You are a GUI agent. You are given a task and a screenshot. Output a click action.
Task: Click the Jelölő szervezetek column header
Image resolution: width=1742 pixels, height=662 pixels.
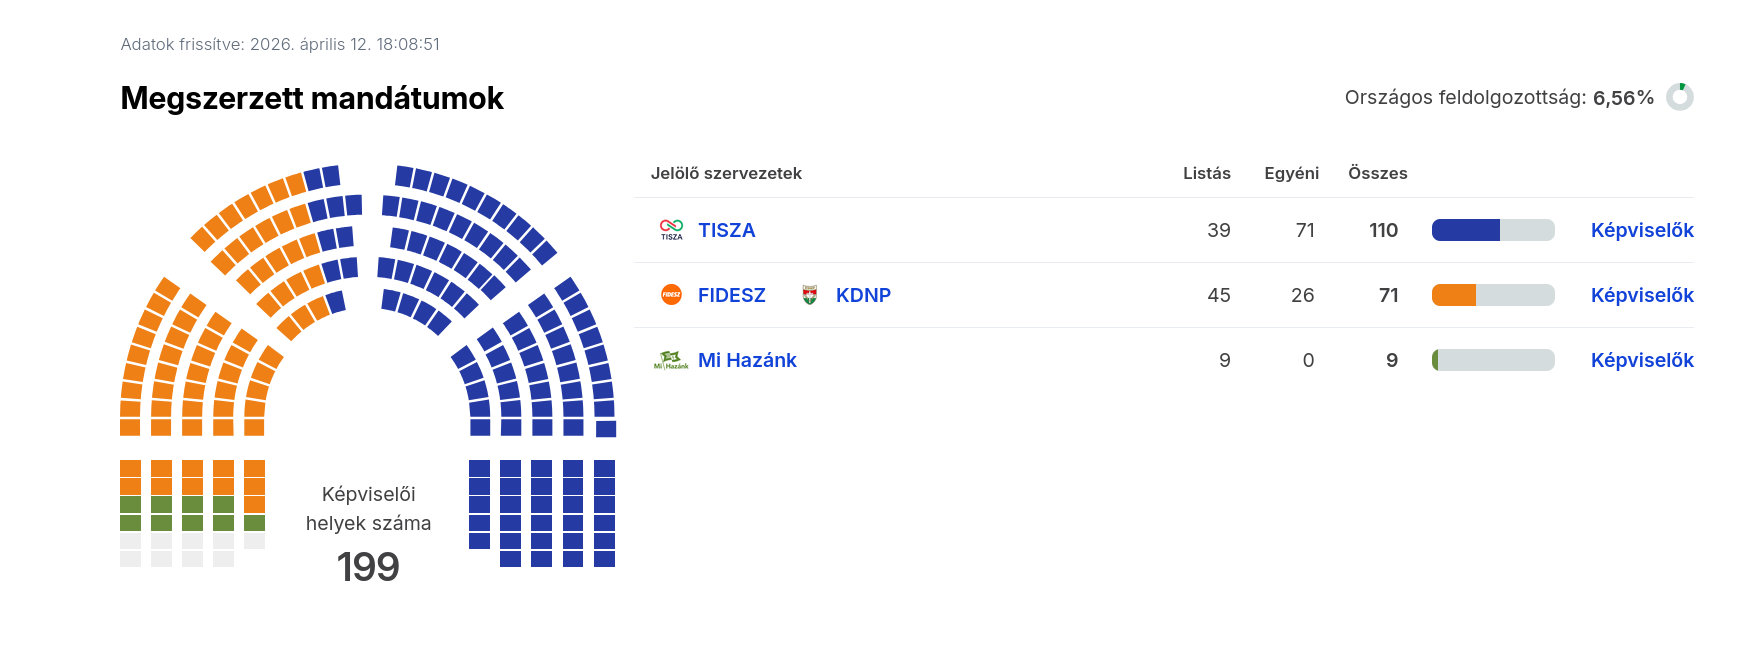pos(726,173)
